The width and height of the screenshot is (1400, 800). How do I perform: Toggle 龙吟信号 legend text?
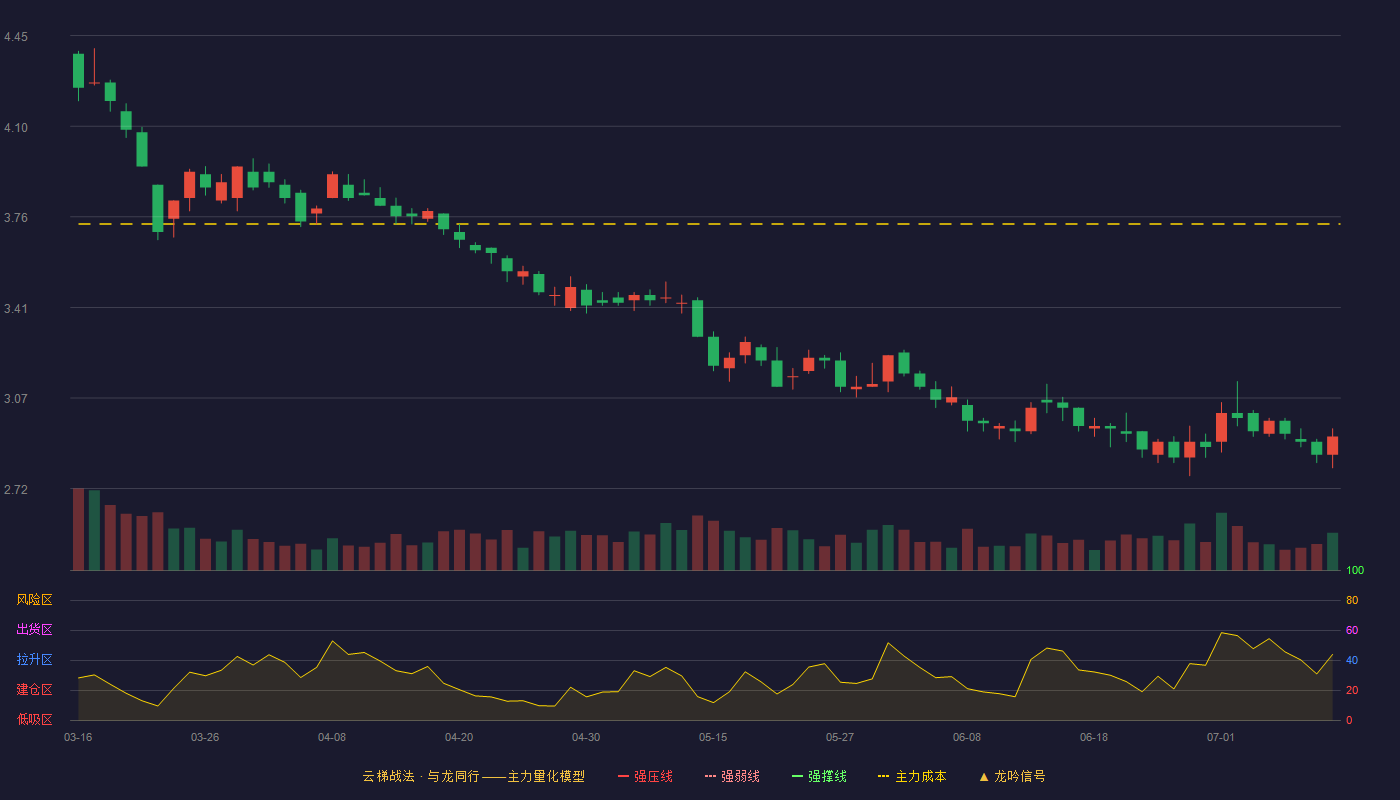click(1020, 776)
